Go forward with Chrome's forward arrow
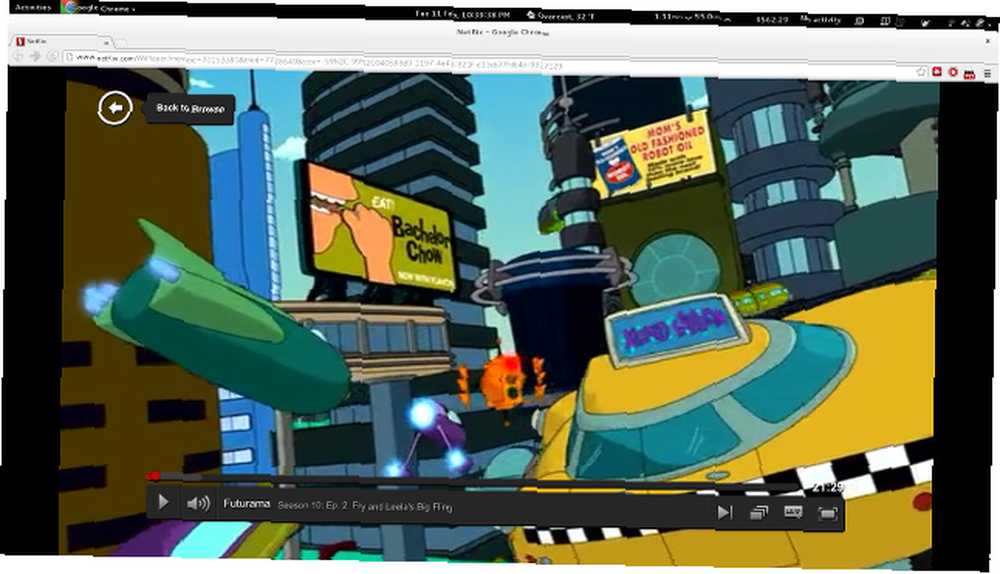This screenshot has width=1000, height=574. pyautogui.click(x=36, y=57)
